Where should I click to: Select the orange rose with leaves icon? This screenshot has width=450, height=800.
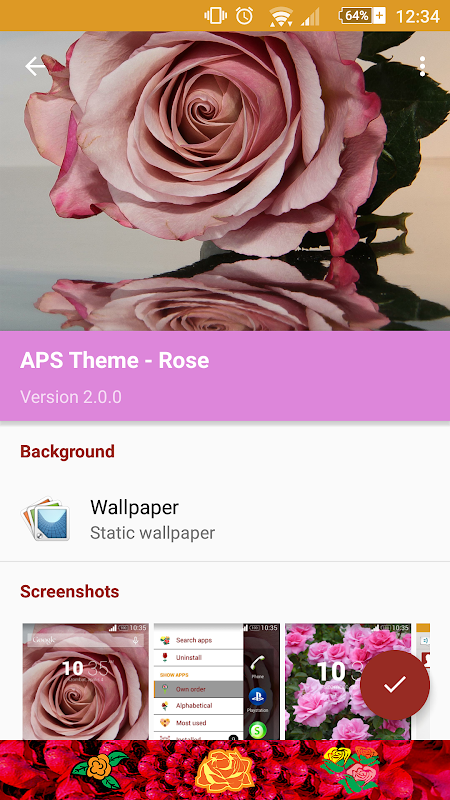click(99, 769)
